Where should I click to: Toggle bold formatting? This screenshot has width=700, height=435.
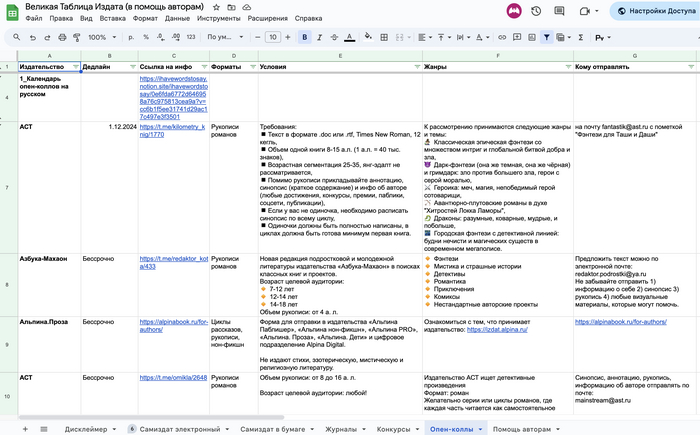point(305,38)
